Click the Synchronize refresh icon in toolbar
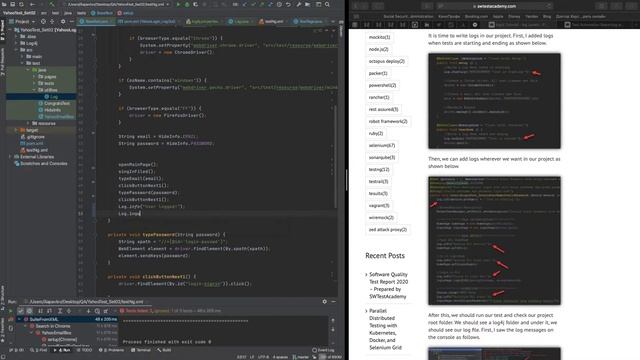Viewport: 640px width, 360px height. pyautogui.click(x=21, y=4)
